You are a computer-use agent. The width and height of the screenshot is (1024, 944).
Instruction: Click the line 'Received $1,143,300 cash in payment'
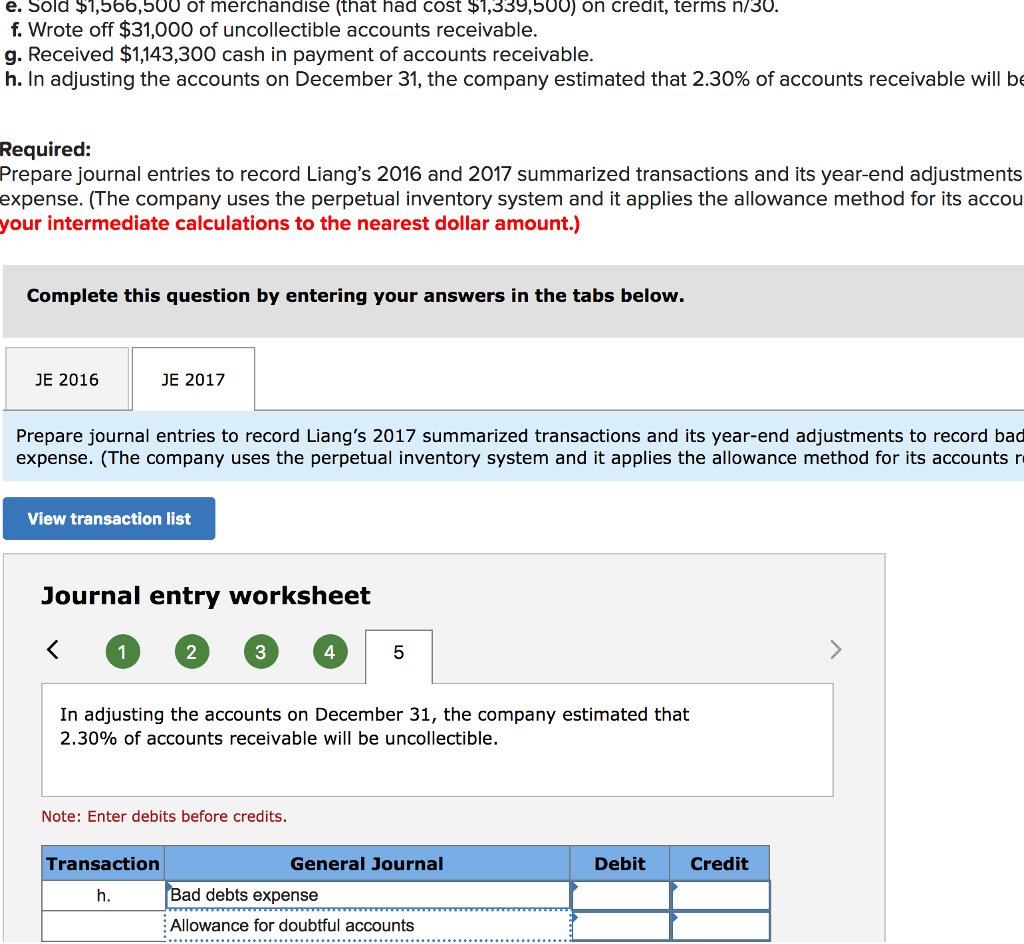(x=299, y=54)
